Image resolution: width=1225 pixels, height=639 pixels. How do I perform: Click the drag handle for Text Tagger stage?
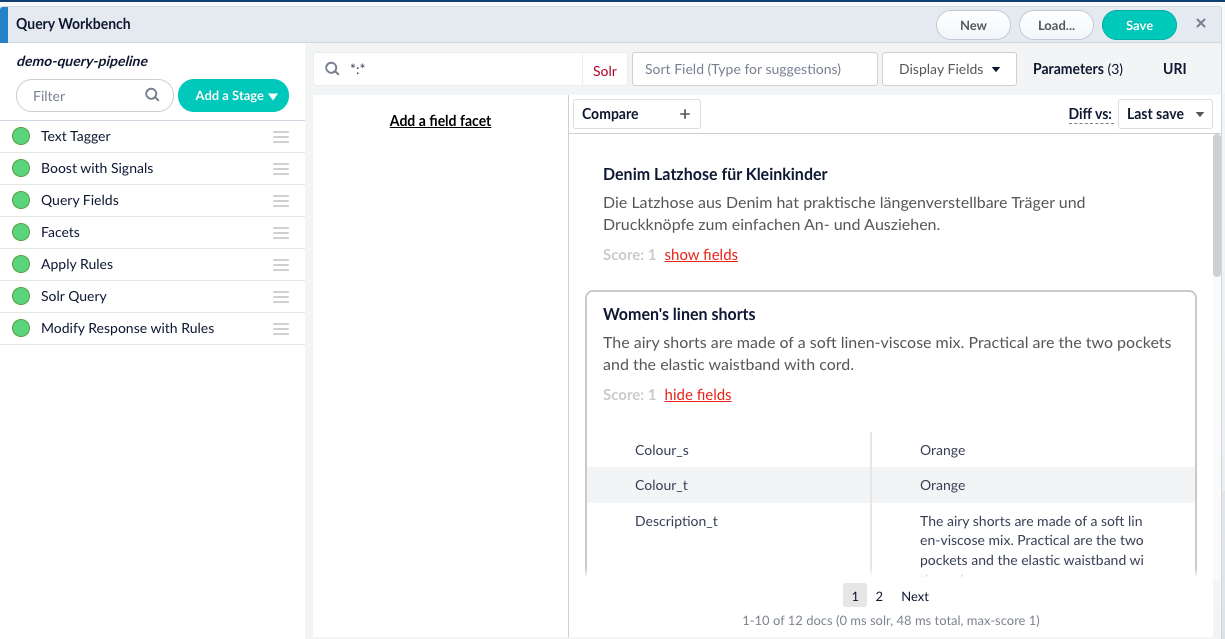tap(281, 137)
